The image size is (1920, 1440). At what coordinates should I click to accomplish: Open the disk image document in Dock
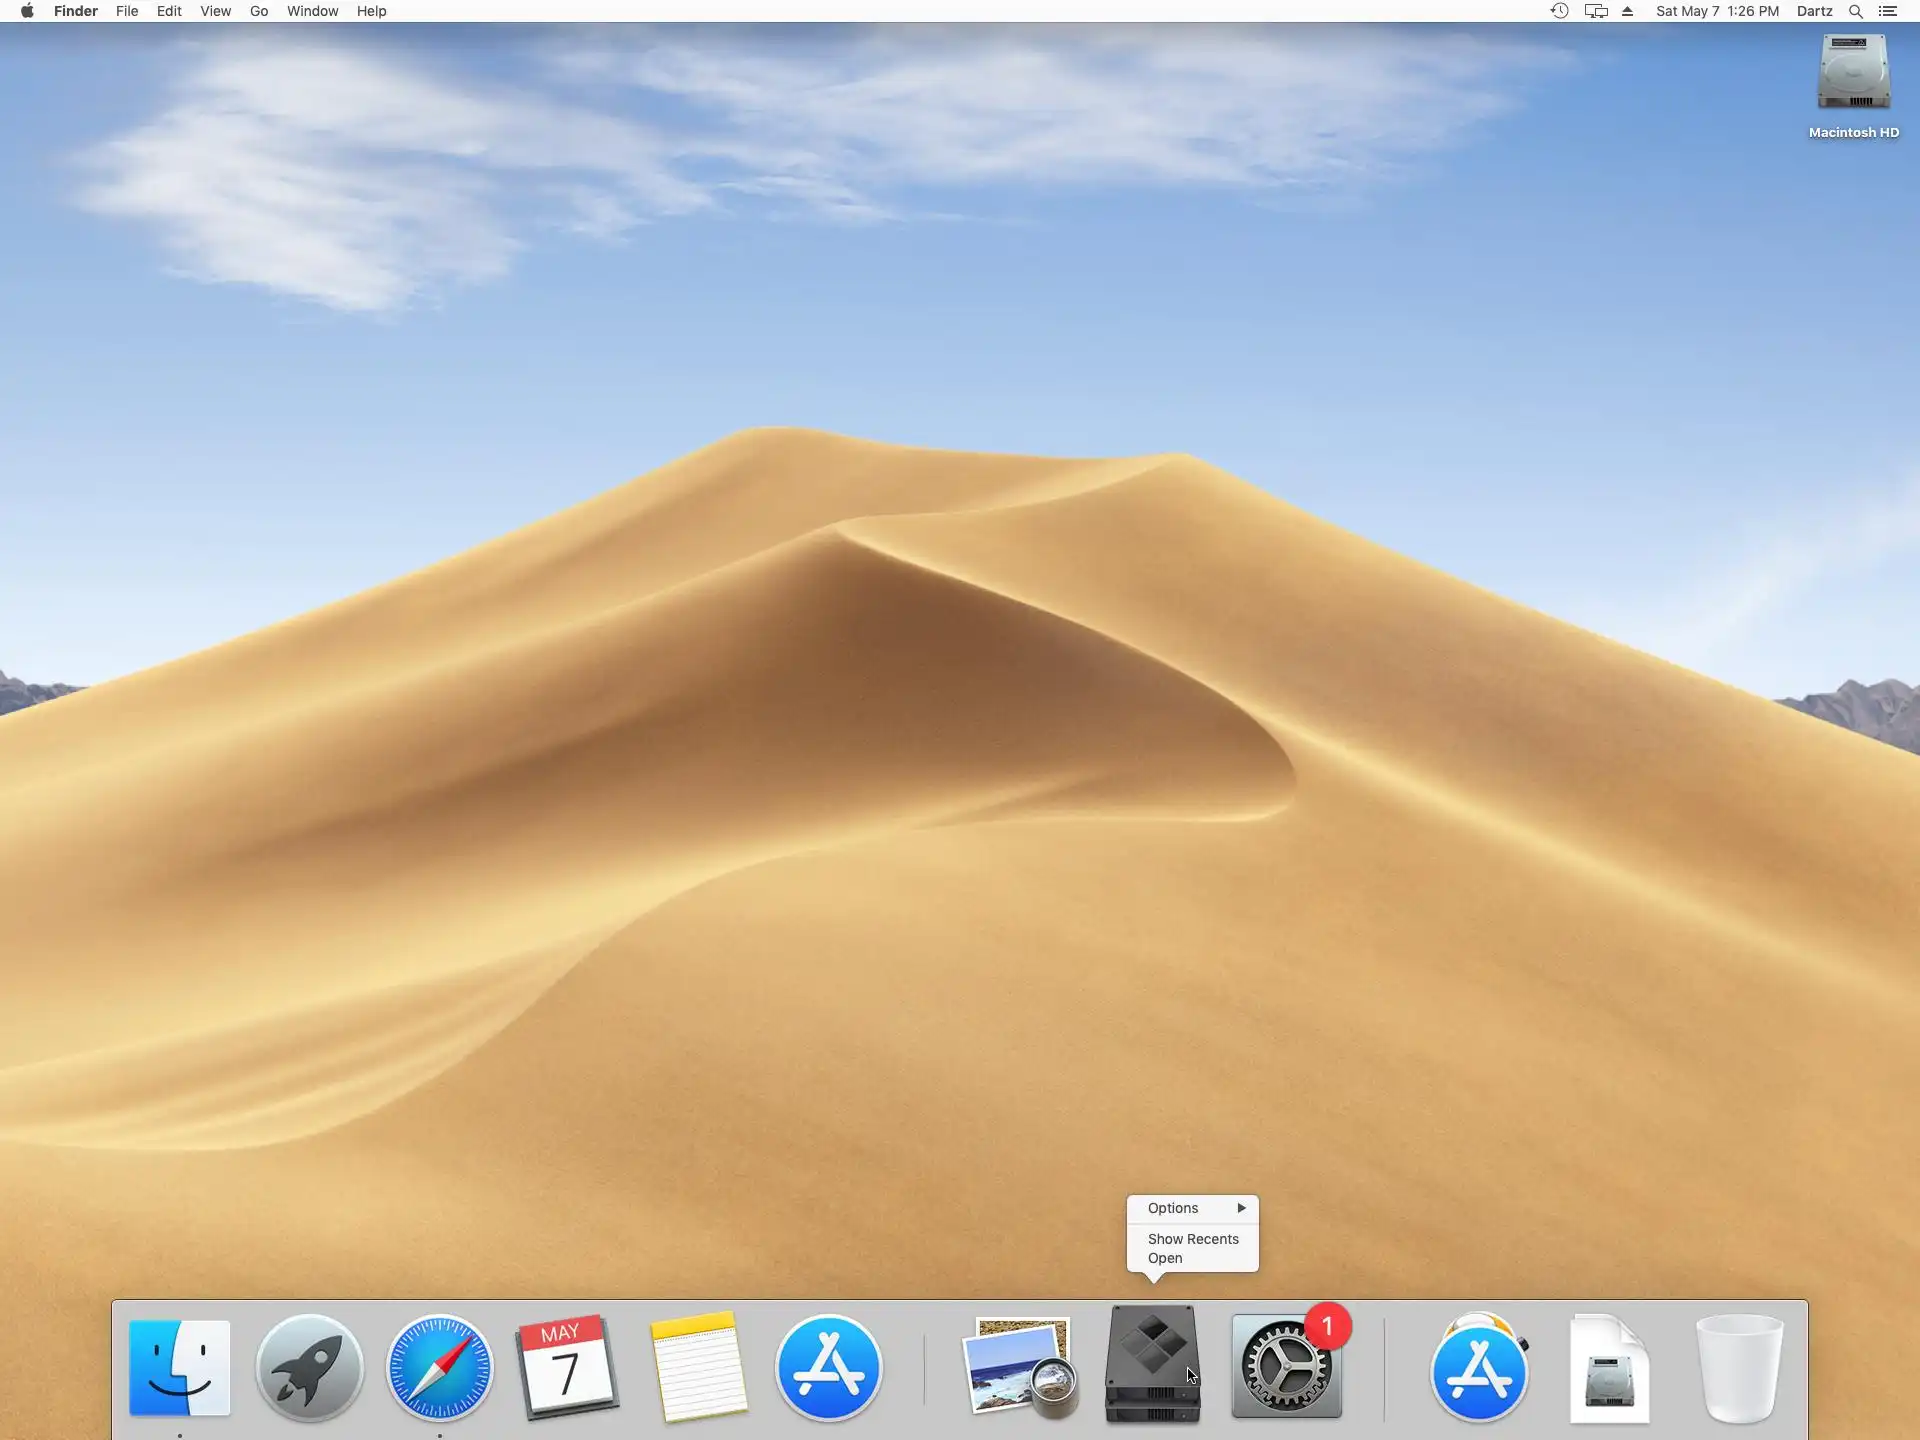1609,1367
